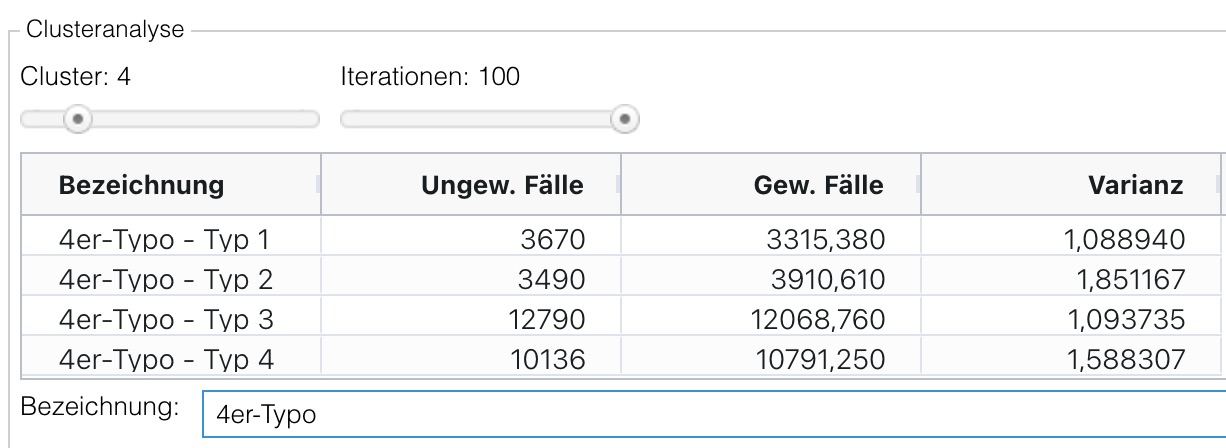Image resolution: width=1226 pixels, height=448 pixels.
Task: Click the weighted cases cell 12068,760
Action: point(816,320)
